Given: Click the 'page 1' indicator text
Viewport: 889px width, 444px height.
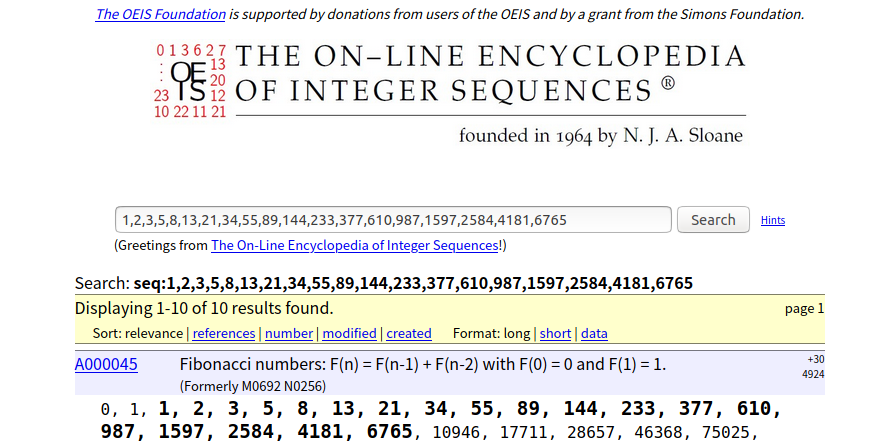Looking at the screenshot, I should [805, 309].
